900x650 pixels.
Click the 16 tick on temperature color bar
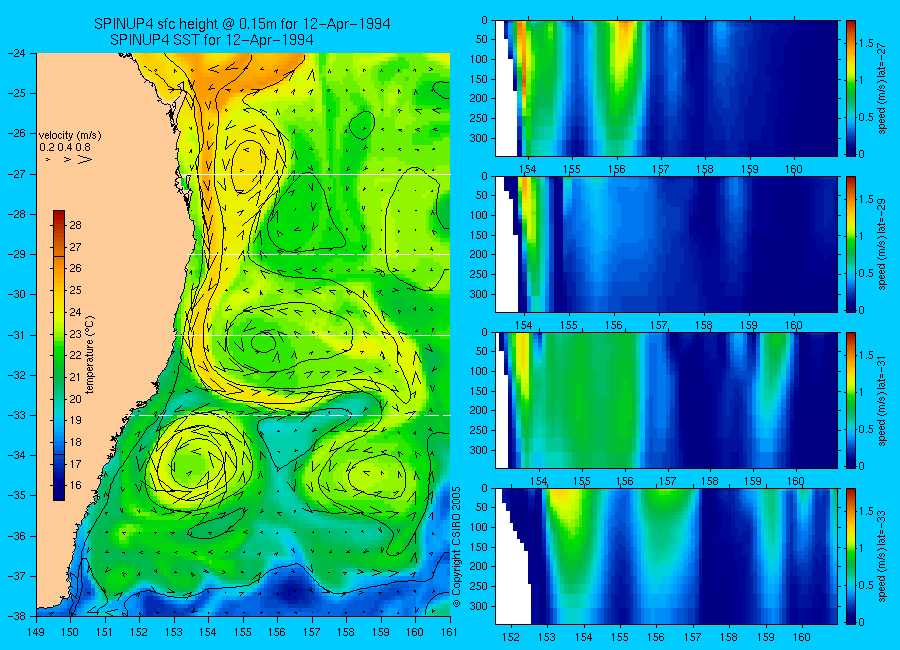pyautogui.click(x=75, y=485)
